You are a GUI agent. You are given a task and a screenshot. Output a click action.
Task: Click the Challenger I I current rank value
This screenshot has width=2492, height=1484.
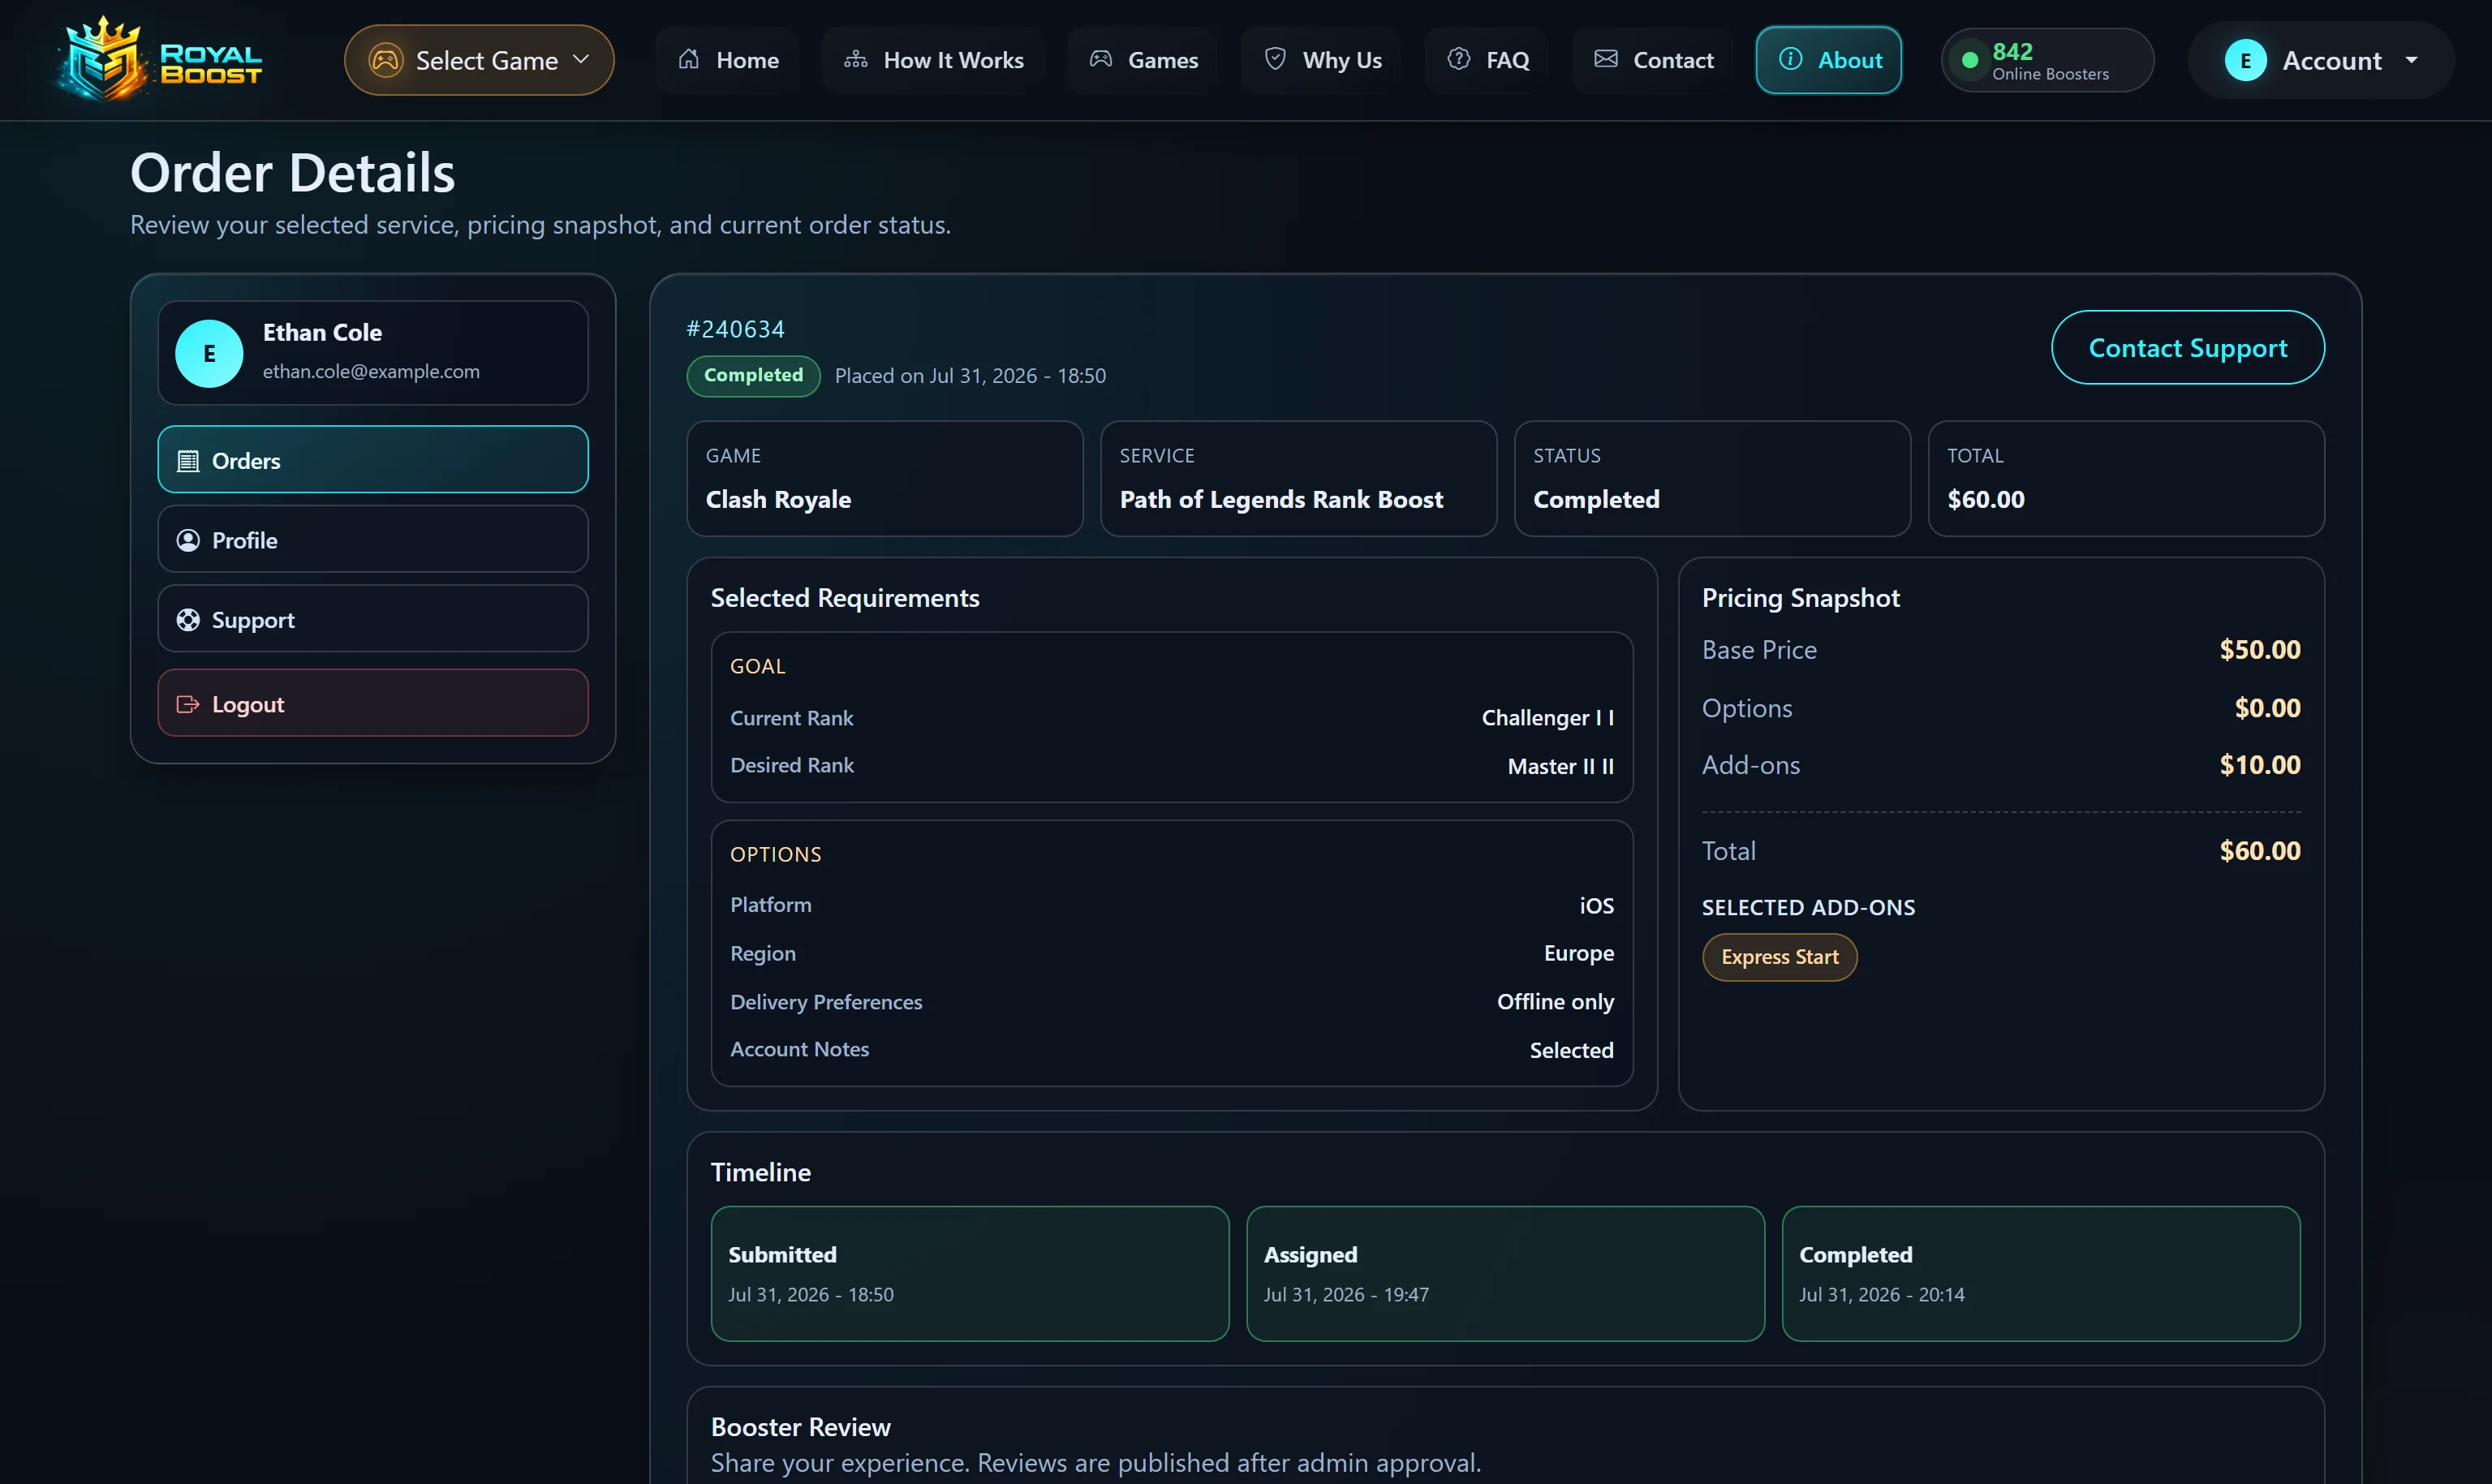coord(1548,718)
